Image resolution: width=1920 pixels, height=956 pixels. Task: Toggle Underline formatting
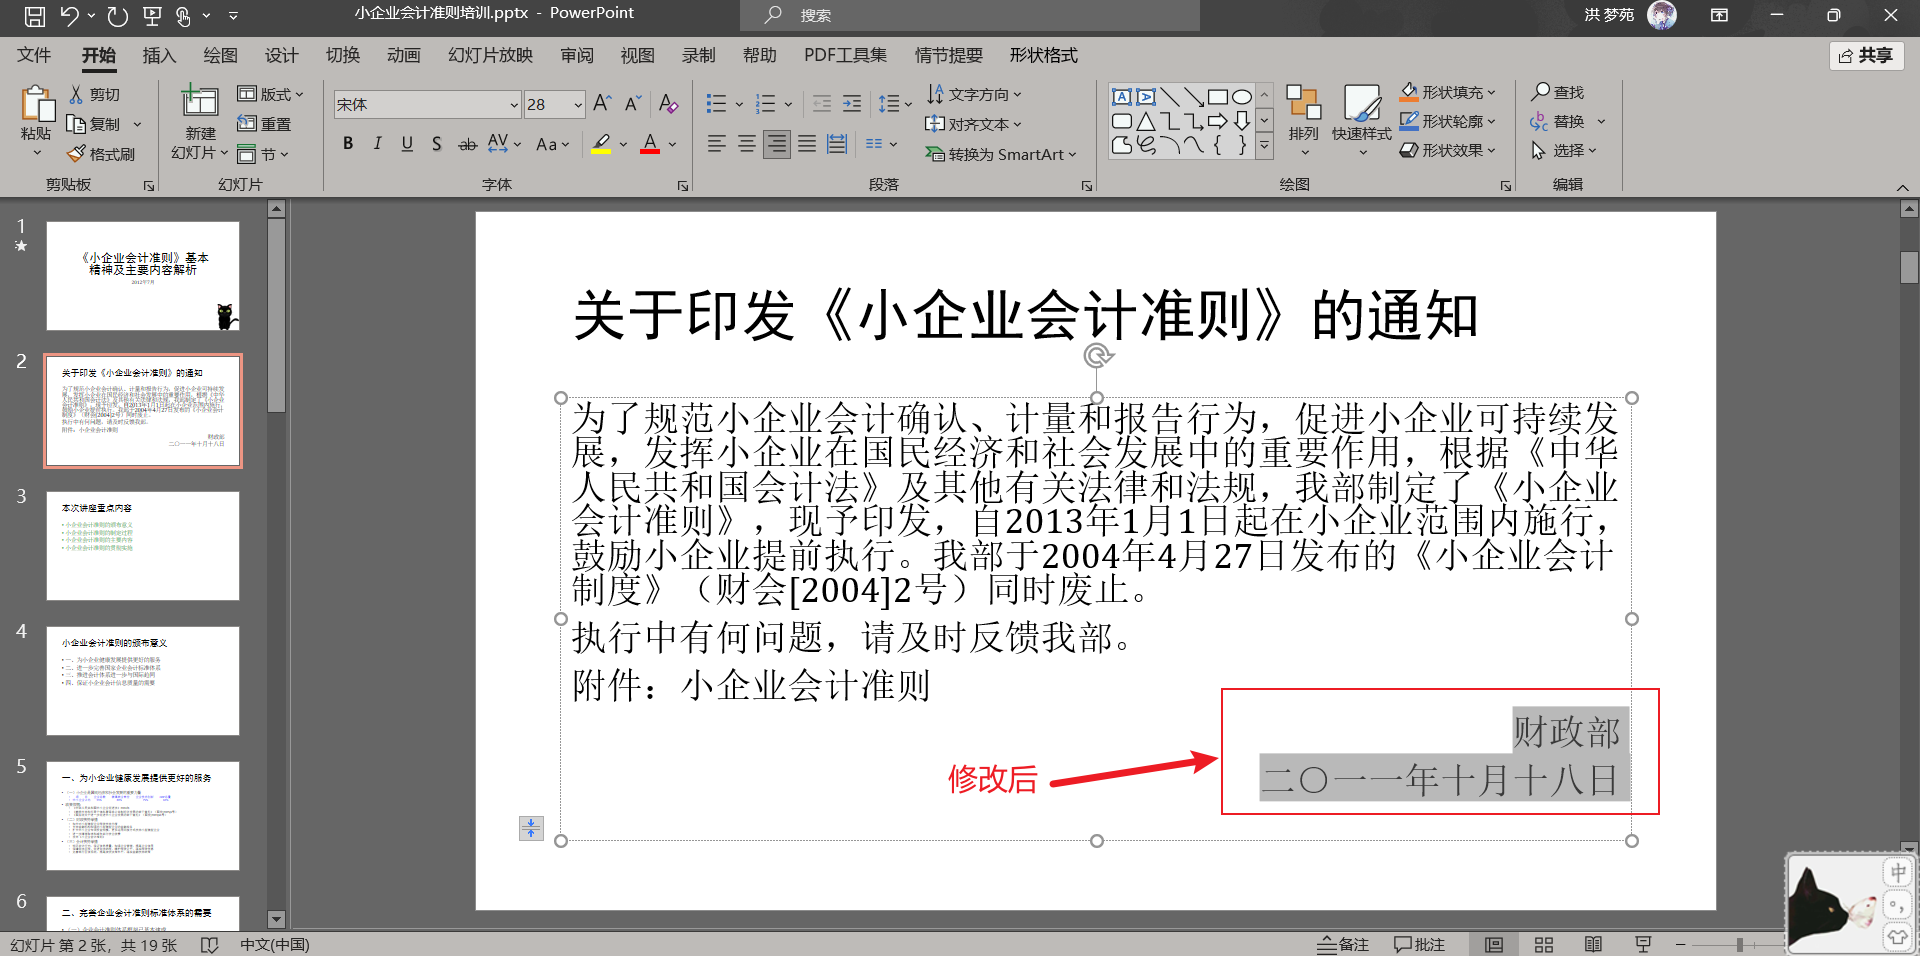(x=407, y=144)
